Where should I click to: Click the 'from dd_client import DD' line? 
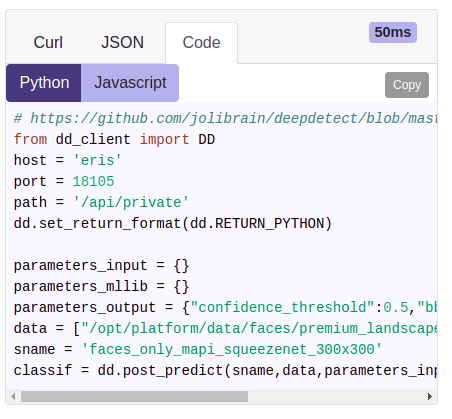(x=114, y=139)
